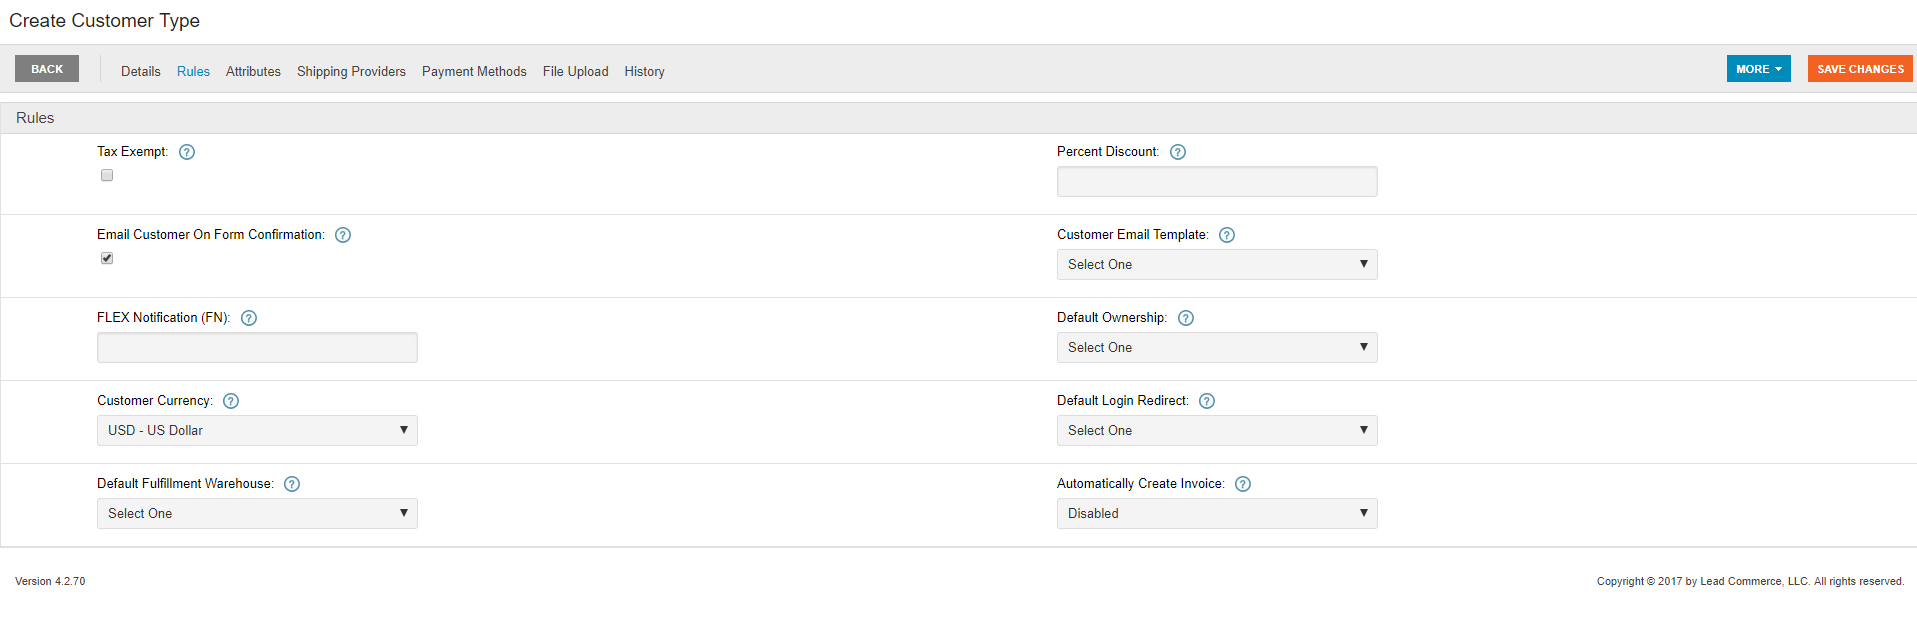Switch to the Shipping Providers tab

(351, 71)
